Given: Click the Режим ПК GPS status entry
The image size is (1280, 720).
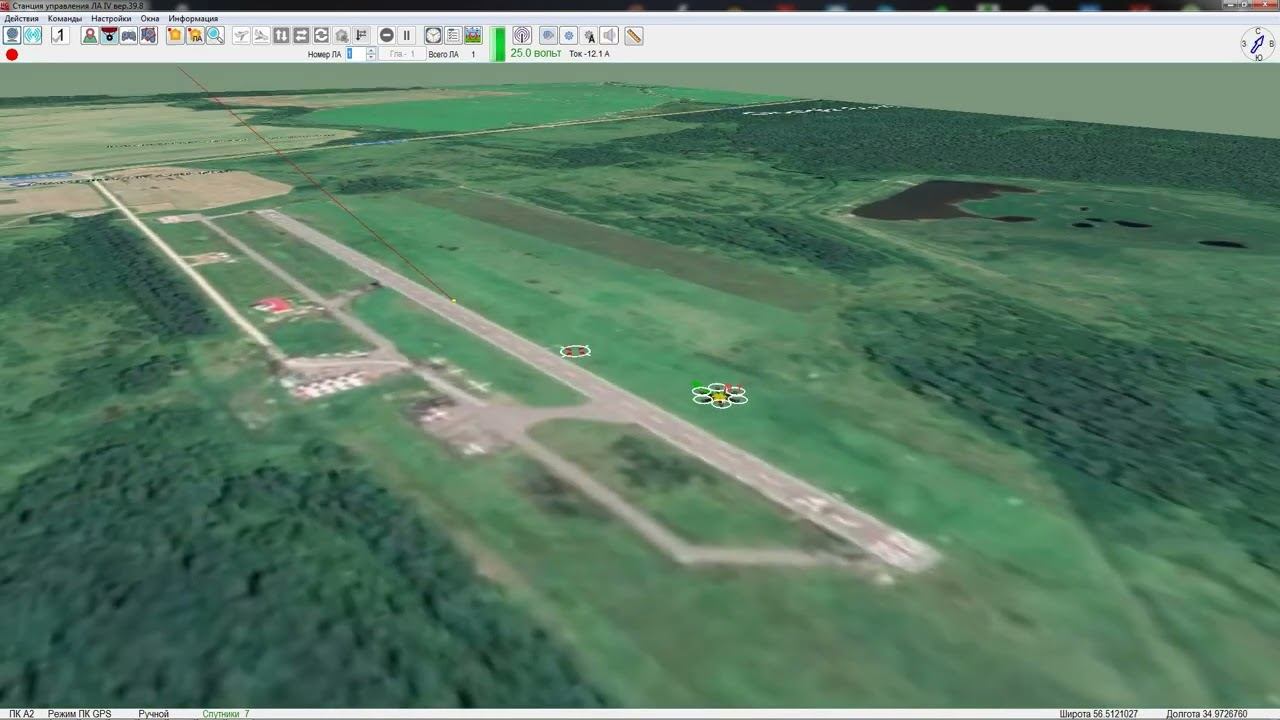Looking at the screenshot, I should pos(80,714).
